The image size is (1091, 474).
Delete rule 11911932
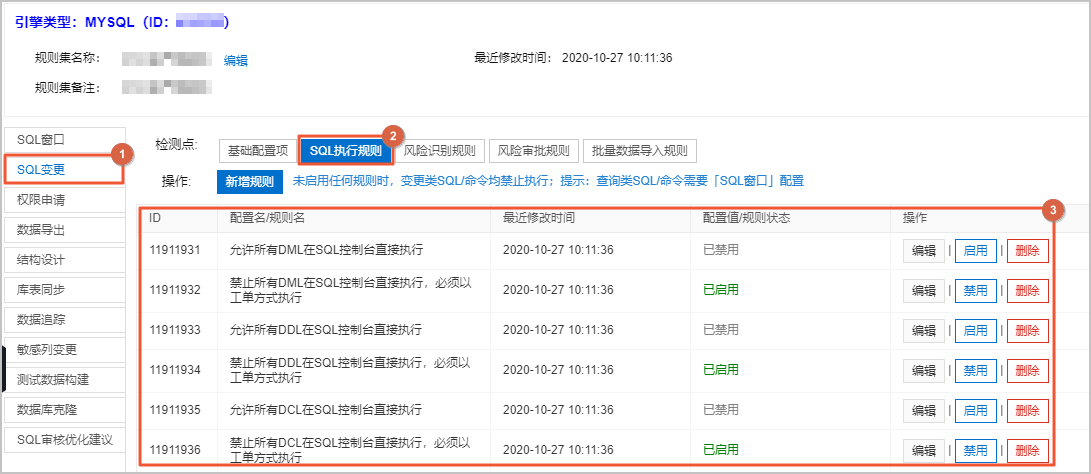(x=1028, y=290)
